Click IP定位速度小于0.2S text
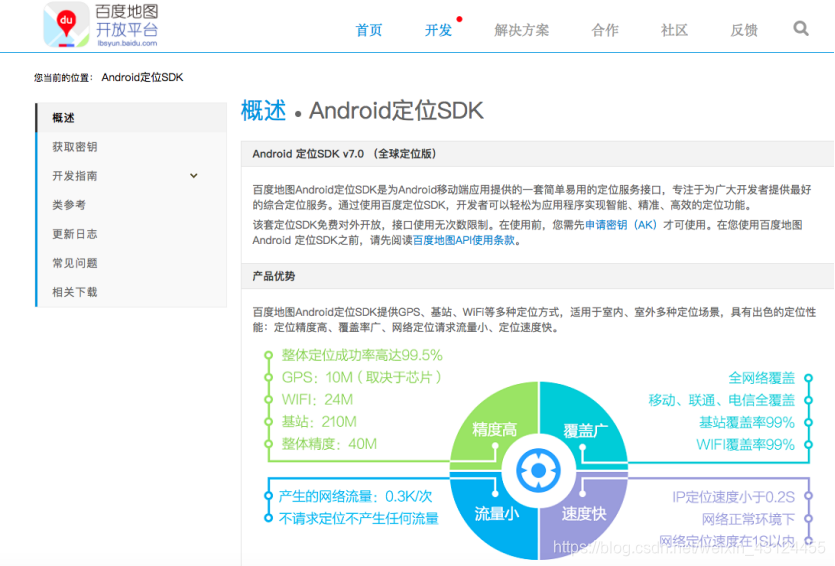This screenshot has height=566, width=835. [x=733, y=497]
